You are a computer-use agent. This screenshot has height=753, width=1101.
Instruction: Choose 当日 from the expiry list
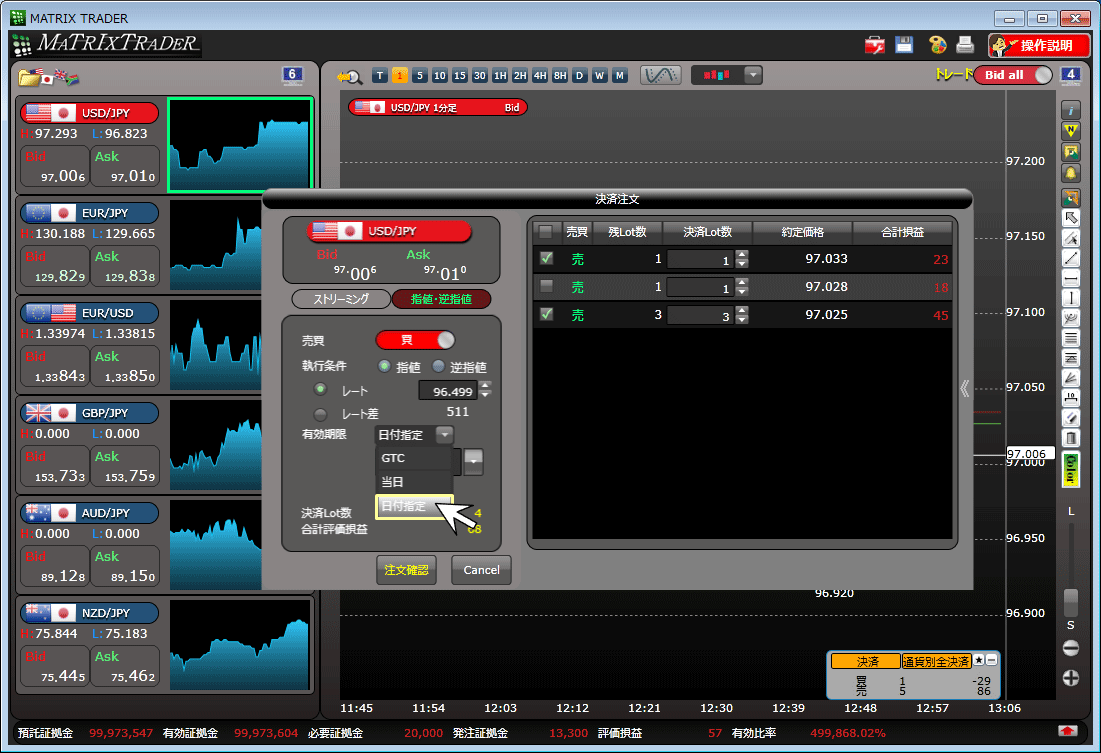pyautogui.click(x=414, y=482)
